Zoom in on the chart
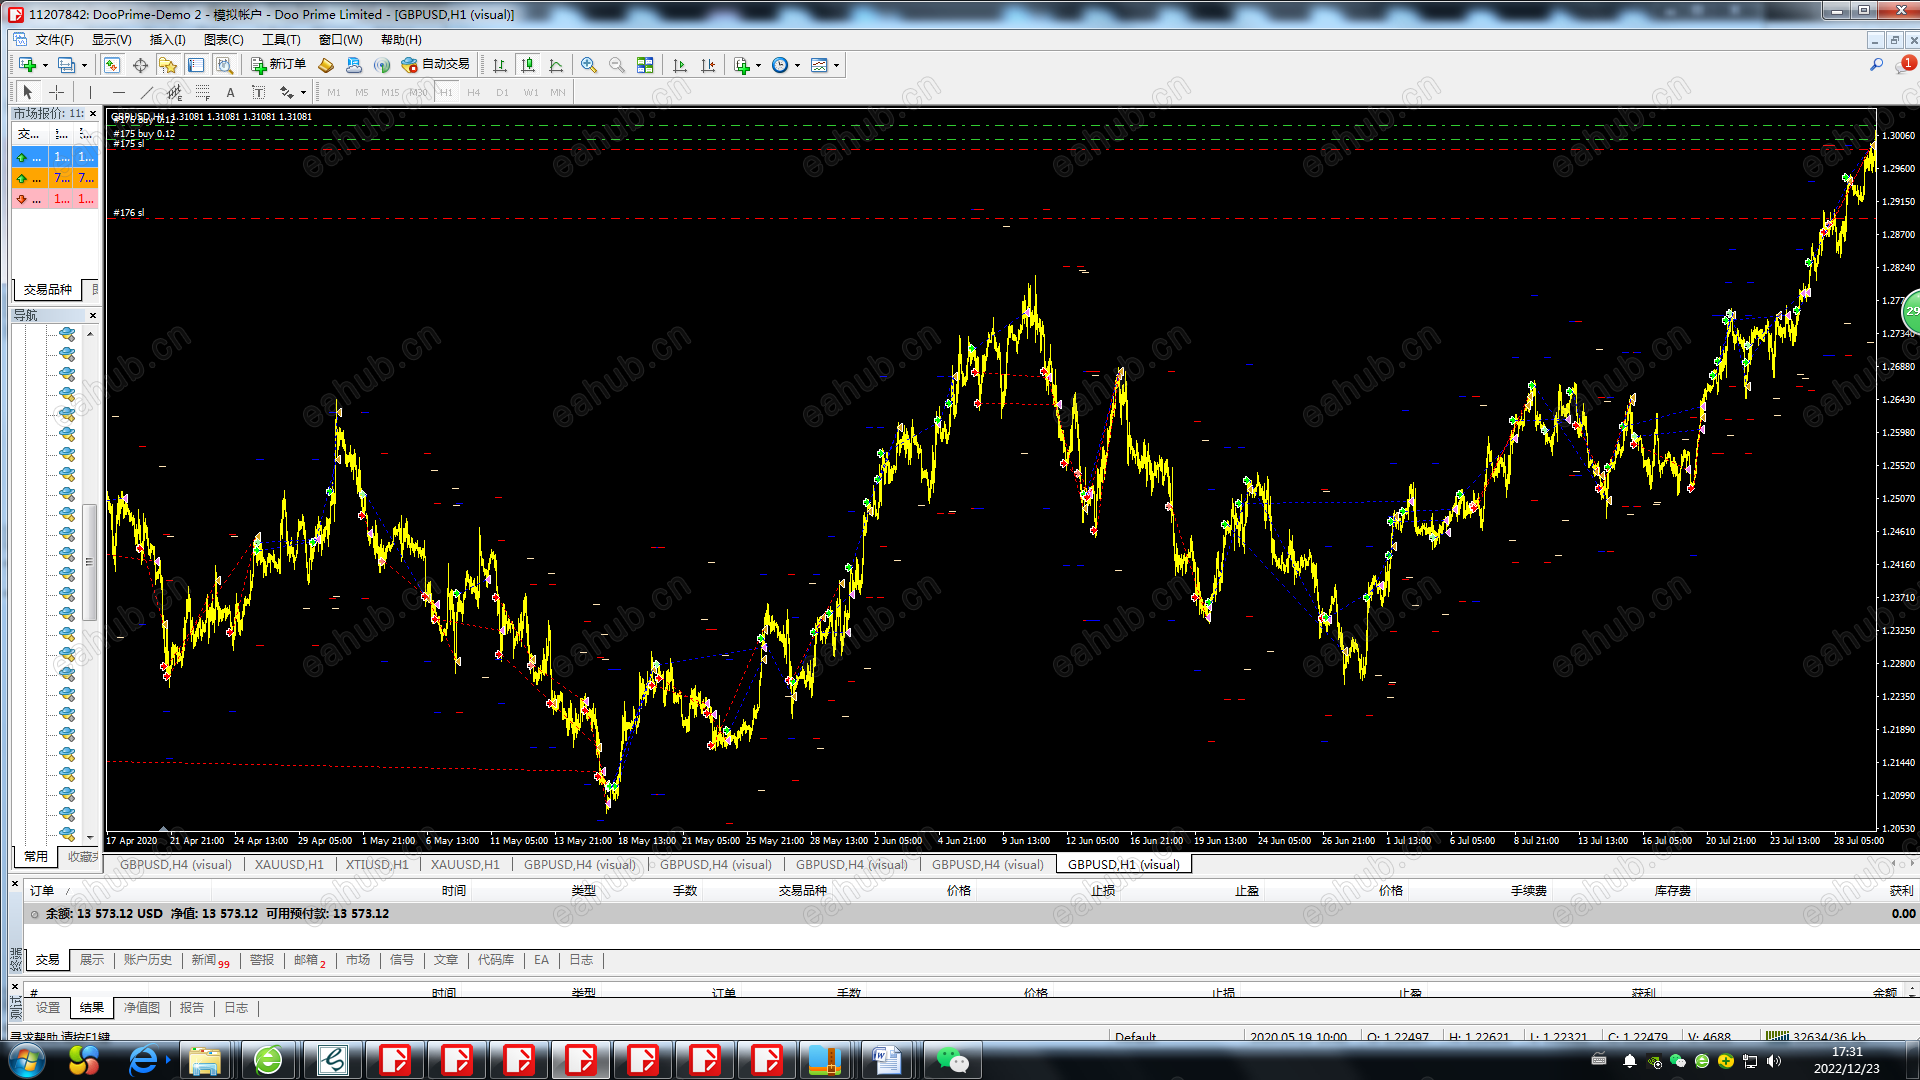Screen dimensions: 1920x1080 coord(589,65)
